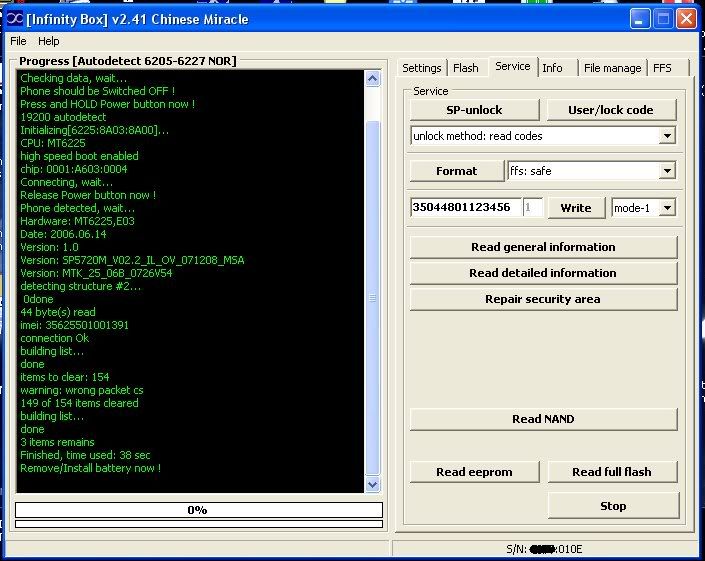Click log line 'items to clear: 154'
The width and height of the screenshot is (705, 561).
(x=65, y=377)
